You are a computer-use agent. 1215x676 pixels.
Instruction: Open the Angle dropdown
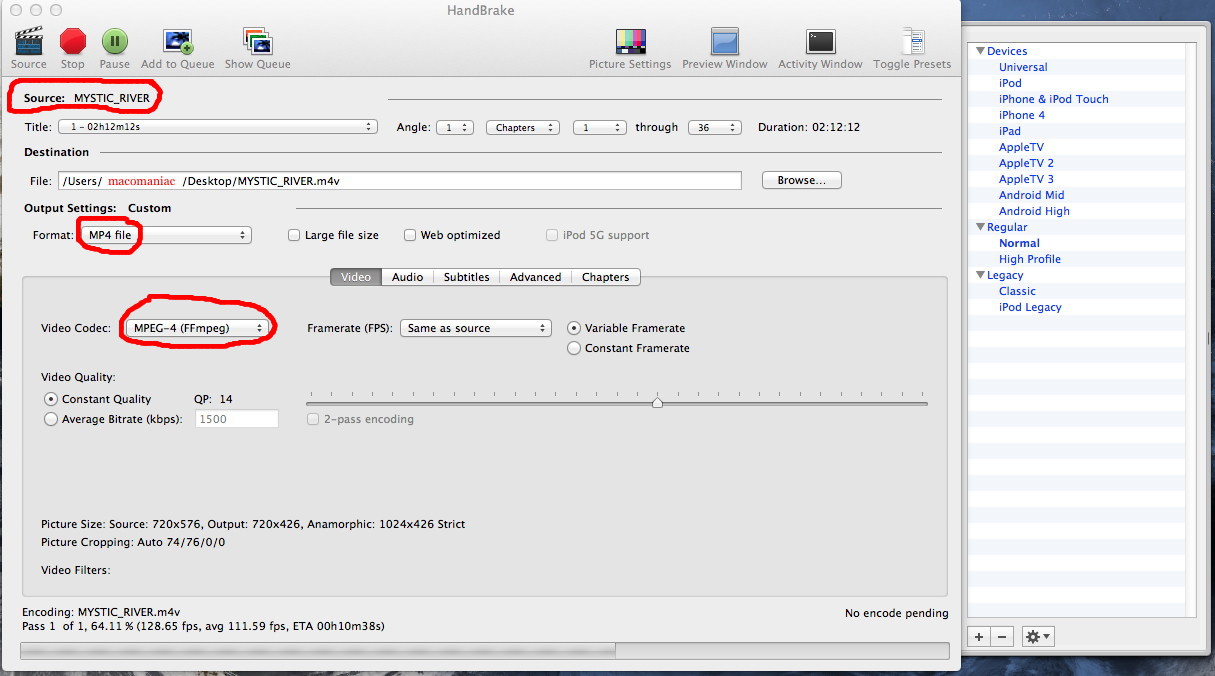[x=455, y=127]
